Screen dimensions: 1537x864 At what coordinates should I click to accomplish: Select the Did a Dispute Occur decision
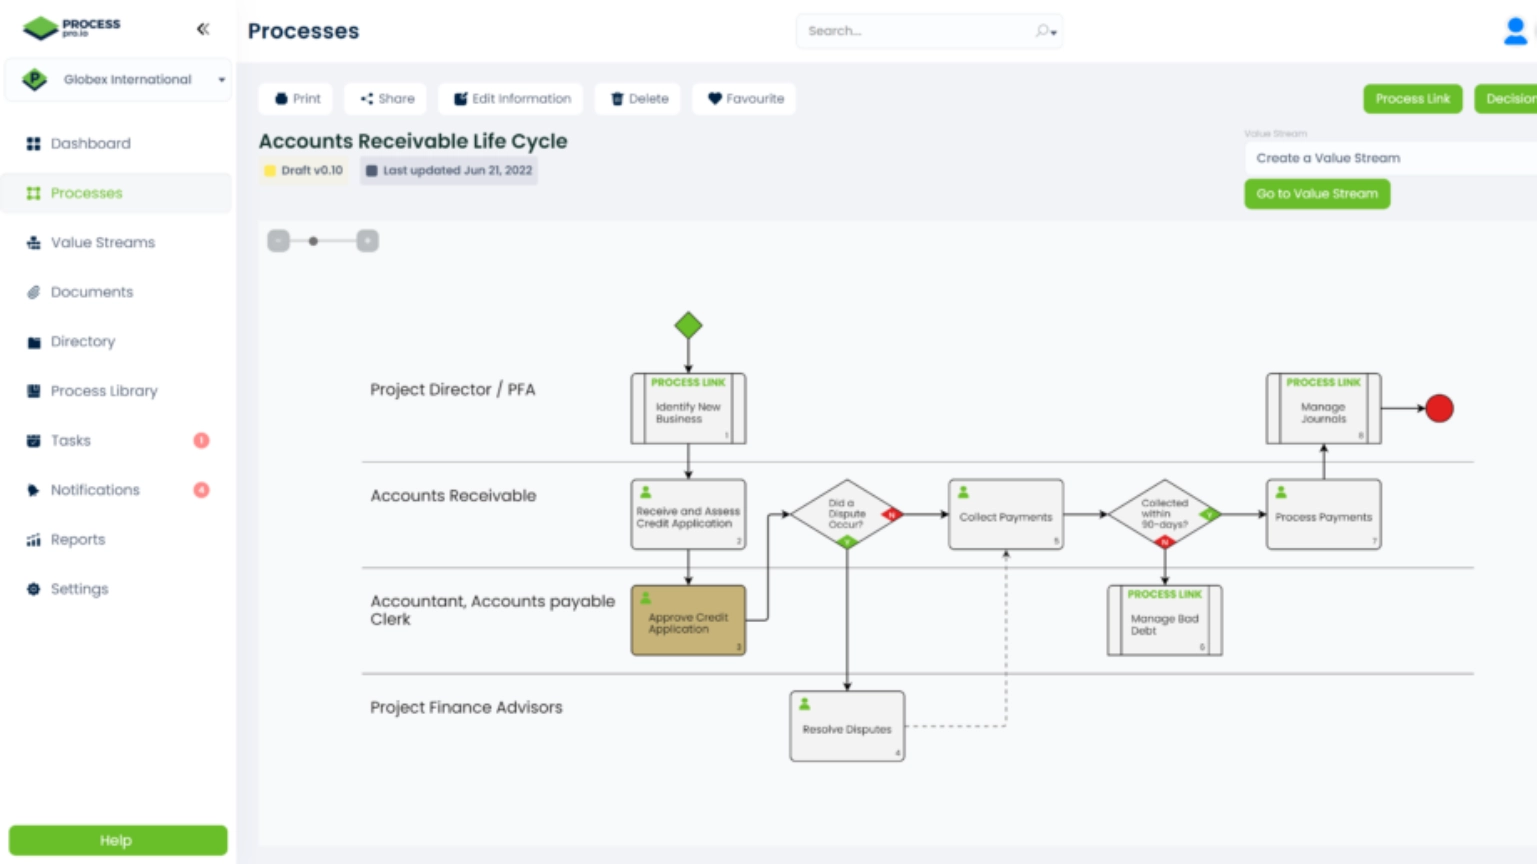[x=846, y=514]
